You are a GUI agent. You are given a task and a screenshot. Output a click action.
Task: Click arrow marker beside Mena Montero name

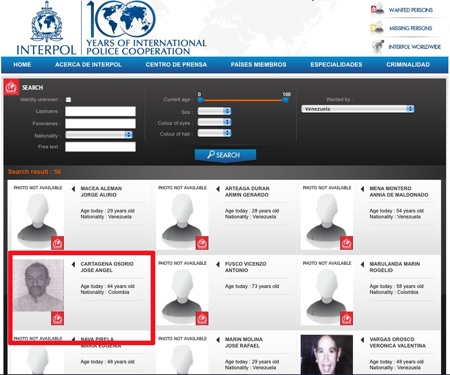click(362, 189)
